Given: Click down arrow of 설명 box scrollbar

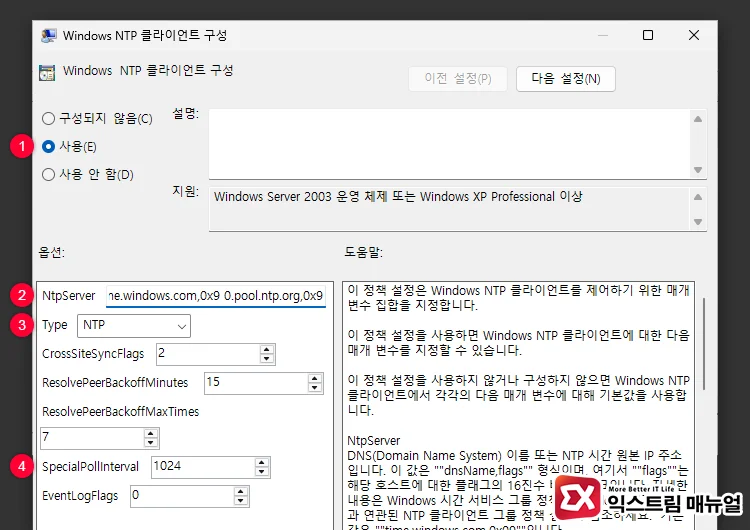Looking at the screenshot, I should 698,170.
